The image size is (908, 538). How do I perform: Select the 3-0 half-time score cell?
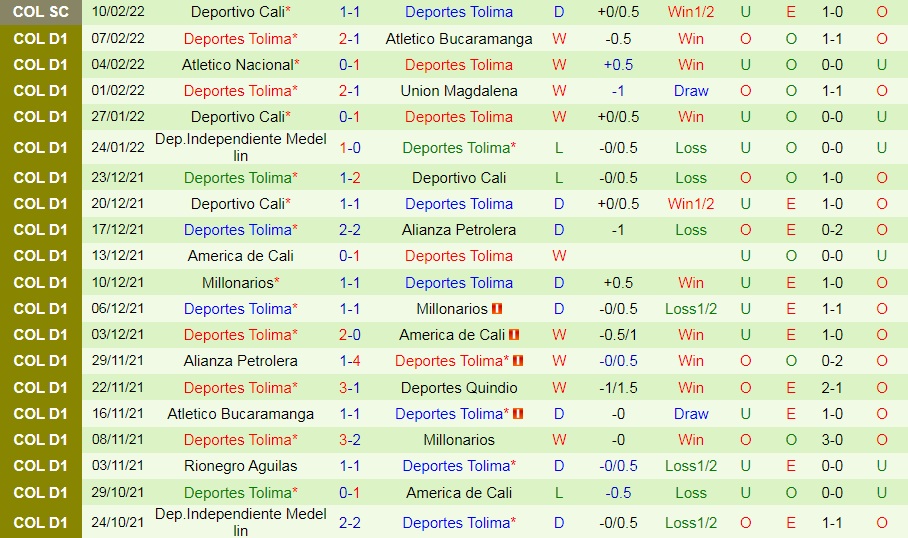click(x=832, y=439)
